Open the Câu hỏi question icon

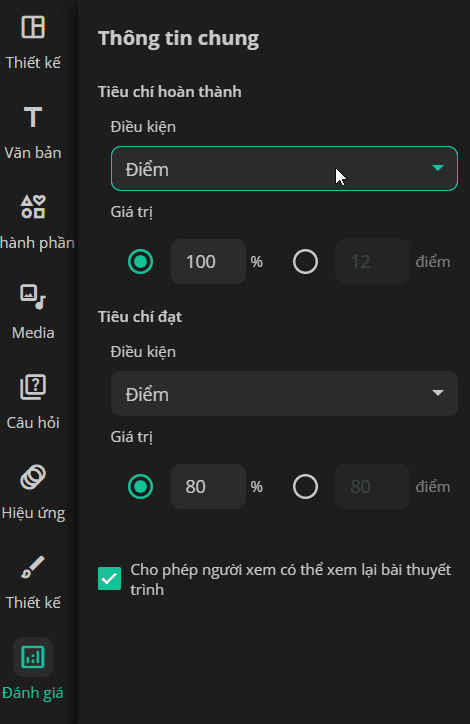(33, 386)
